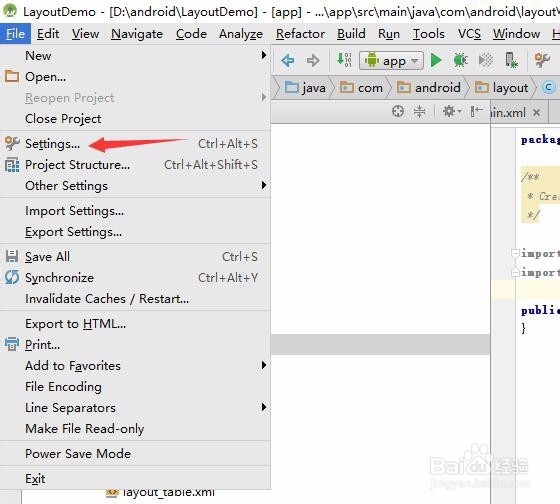560x504 pixels.
Task: Open the Build menu
Action: [351, 34]
